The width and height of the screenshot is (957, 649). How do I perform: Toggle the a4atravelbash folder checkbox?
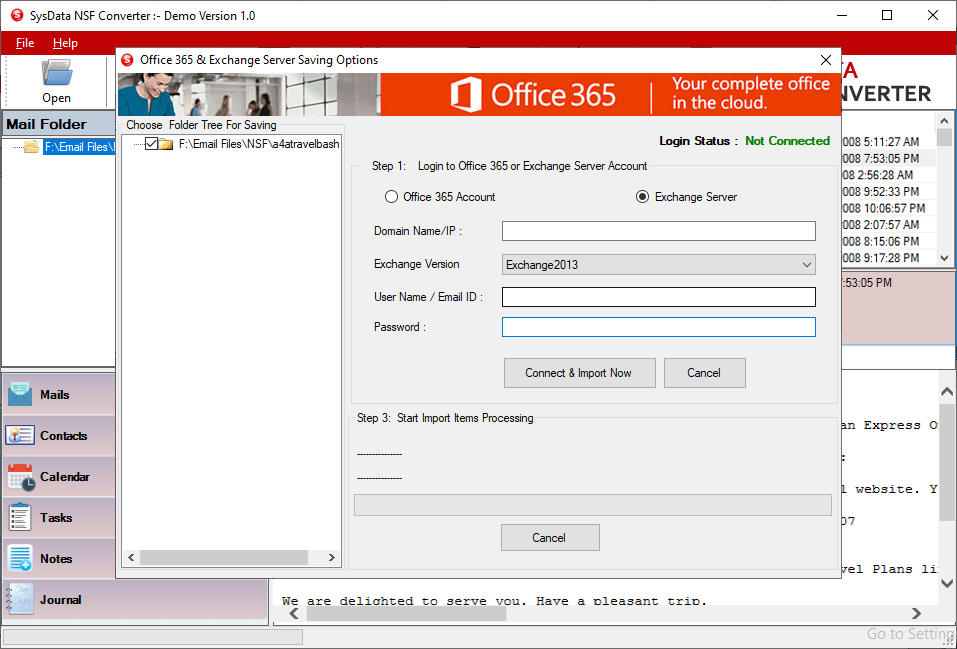point(151,144)
